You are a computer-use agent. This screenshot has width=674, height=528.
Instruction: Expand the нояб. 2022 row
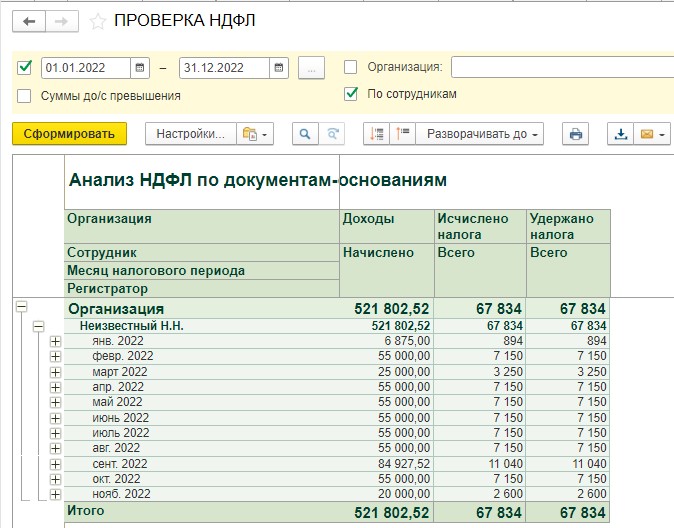[55, 494]
